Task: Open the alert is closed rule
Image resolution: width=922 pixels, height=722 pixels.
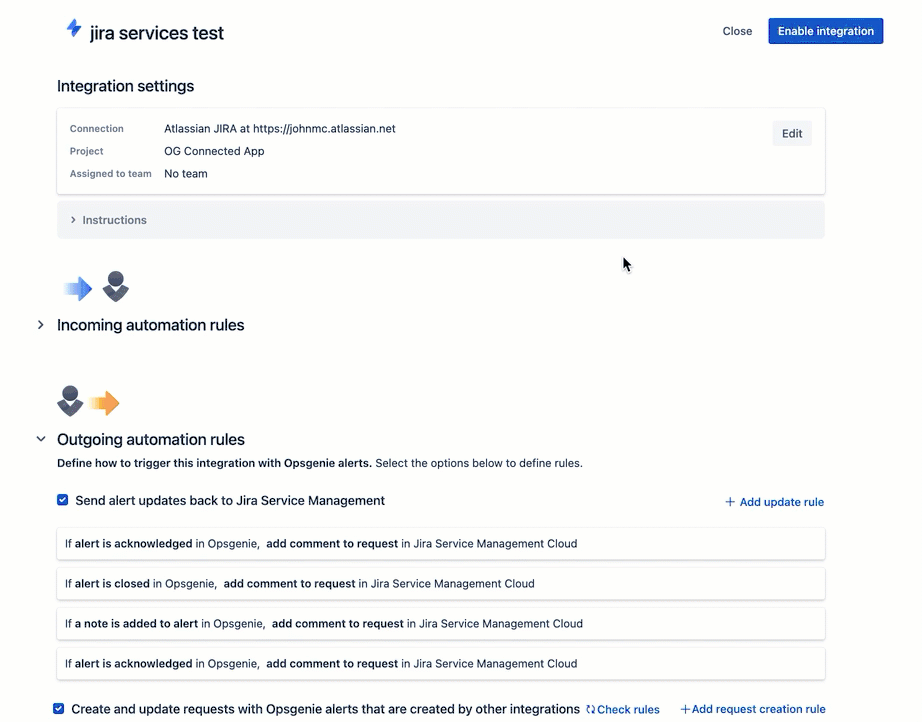Action: tap(441, 584)
